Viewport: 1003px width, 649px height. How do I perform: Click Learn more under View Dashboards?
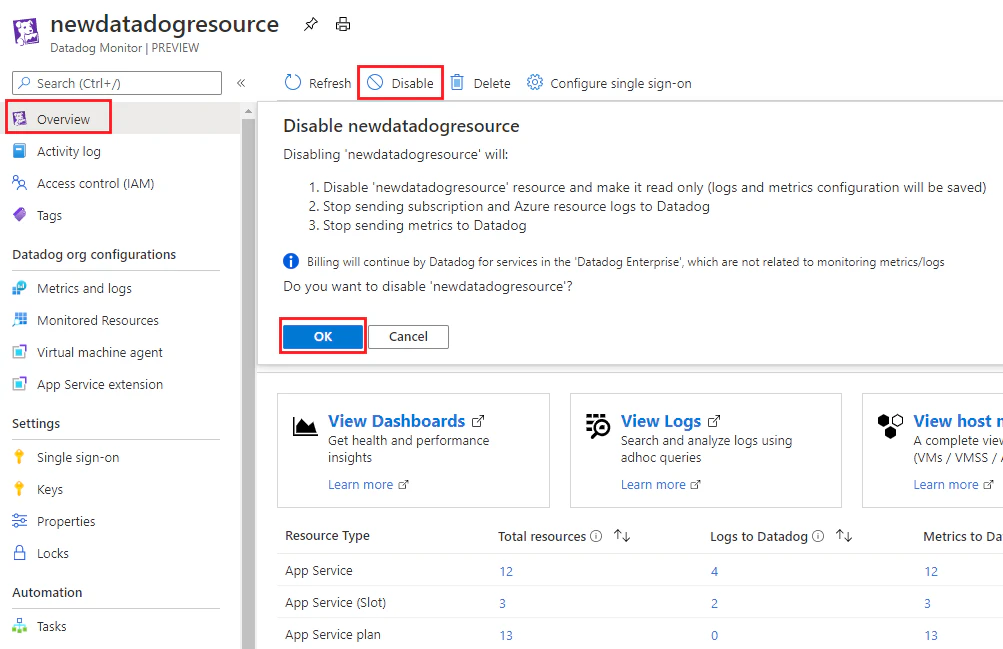[361, 485]
